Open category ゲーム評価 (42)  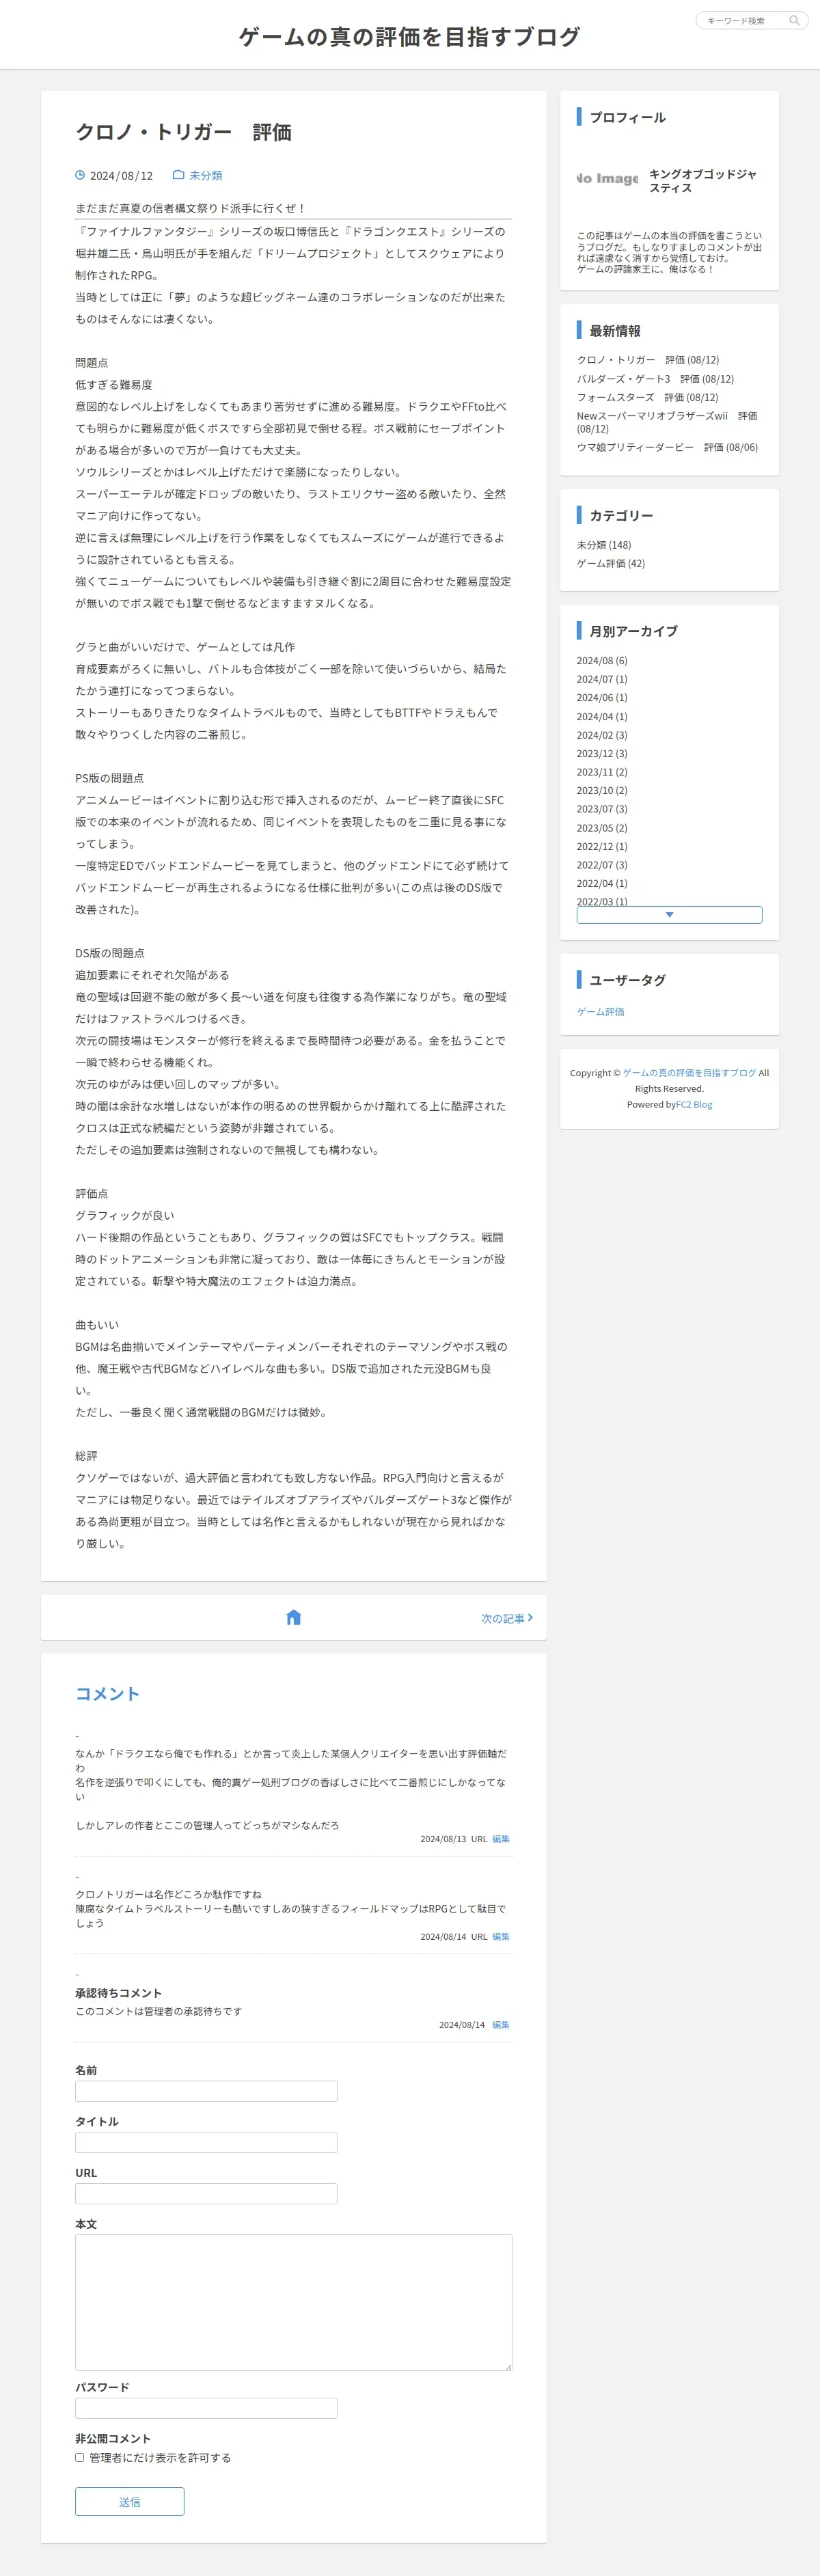(x=611, y=563)
